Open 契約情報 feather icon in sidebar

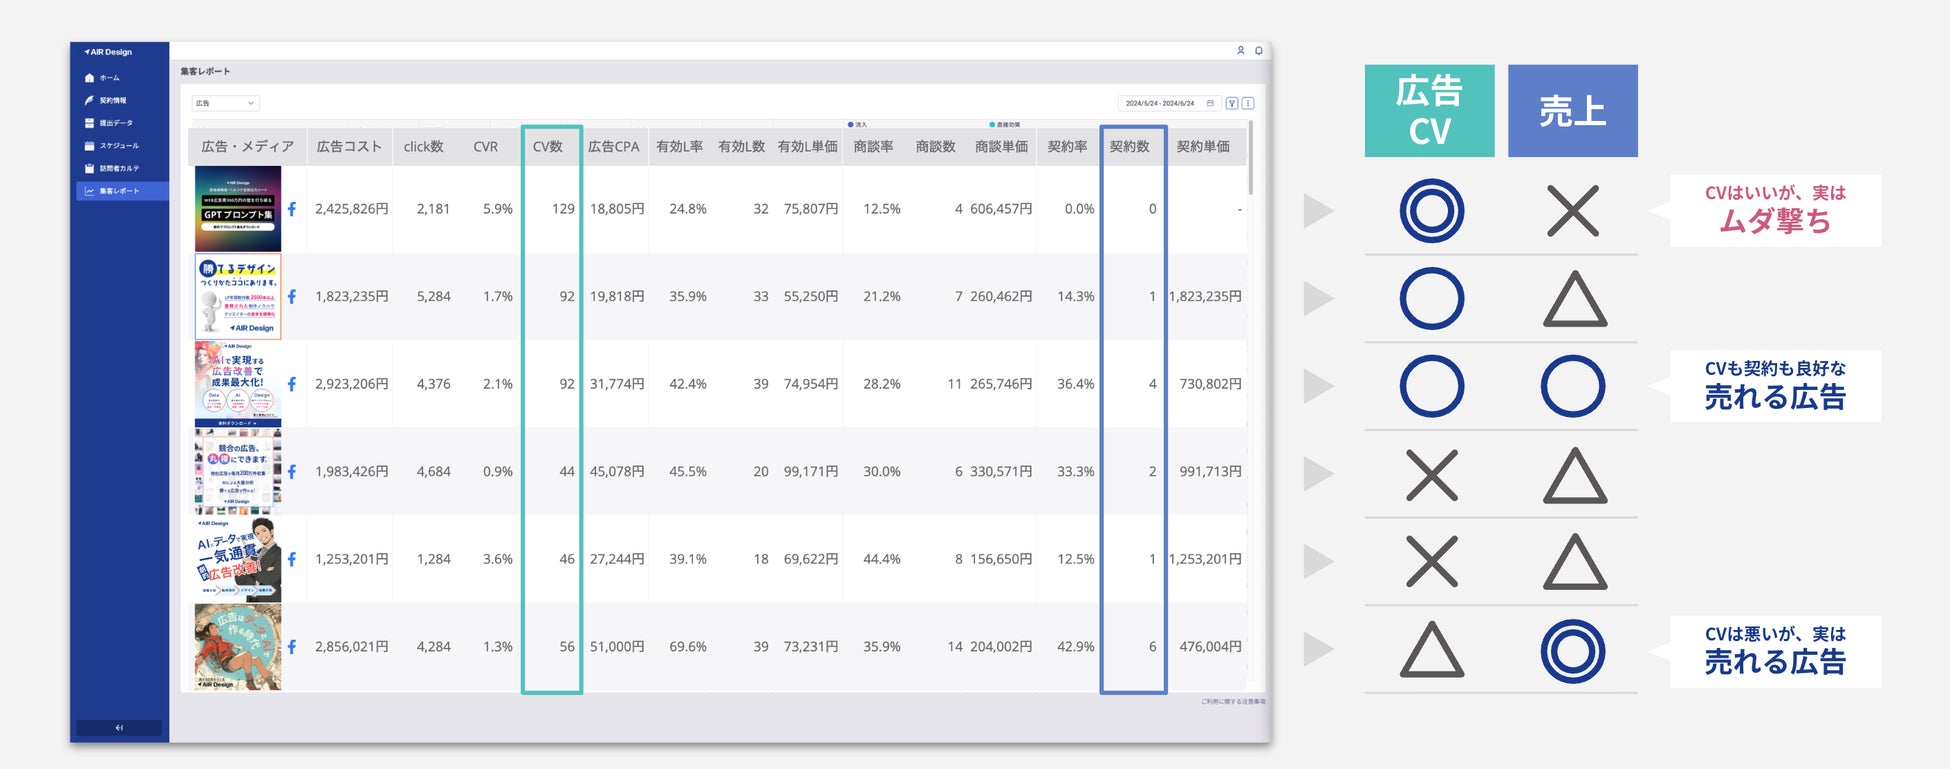click(89, 100)
